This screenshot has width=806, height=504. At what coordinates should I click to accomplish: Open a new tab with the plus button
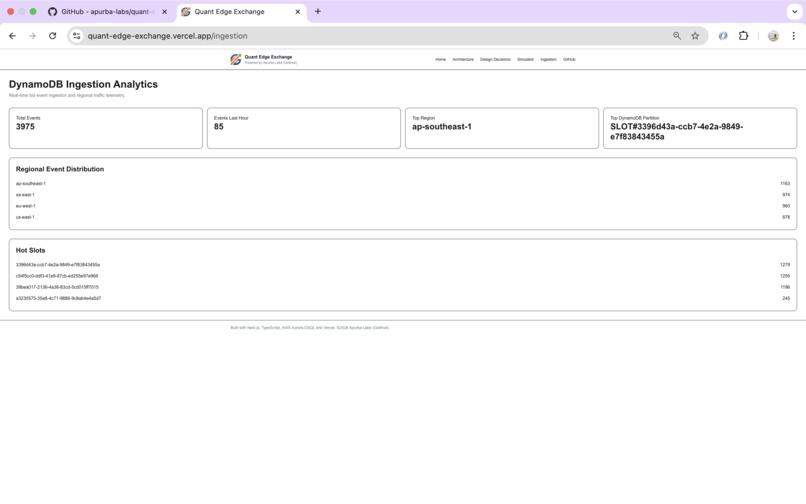(x=318, y=11)
